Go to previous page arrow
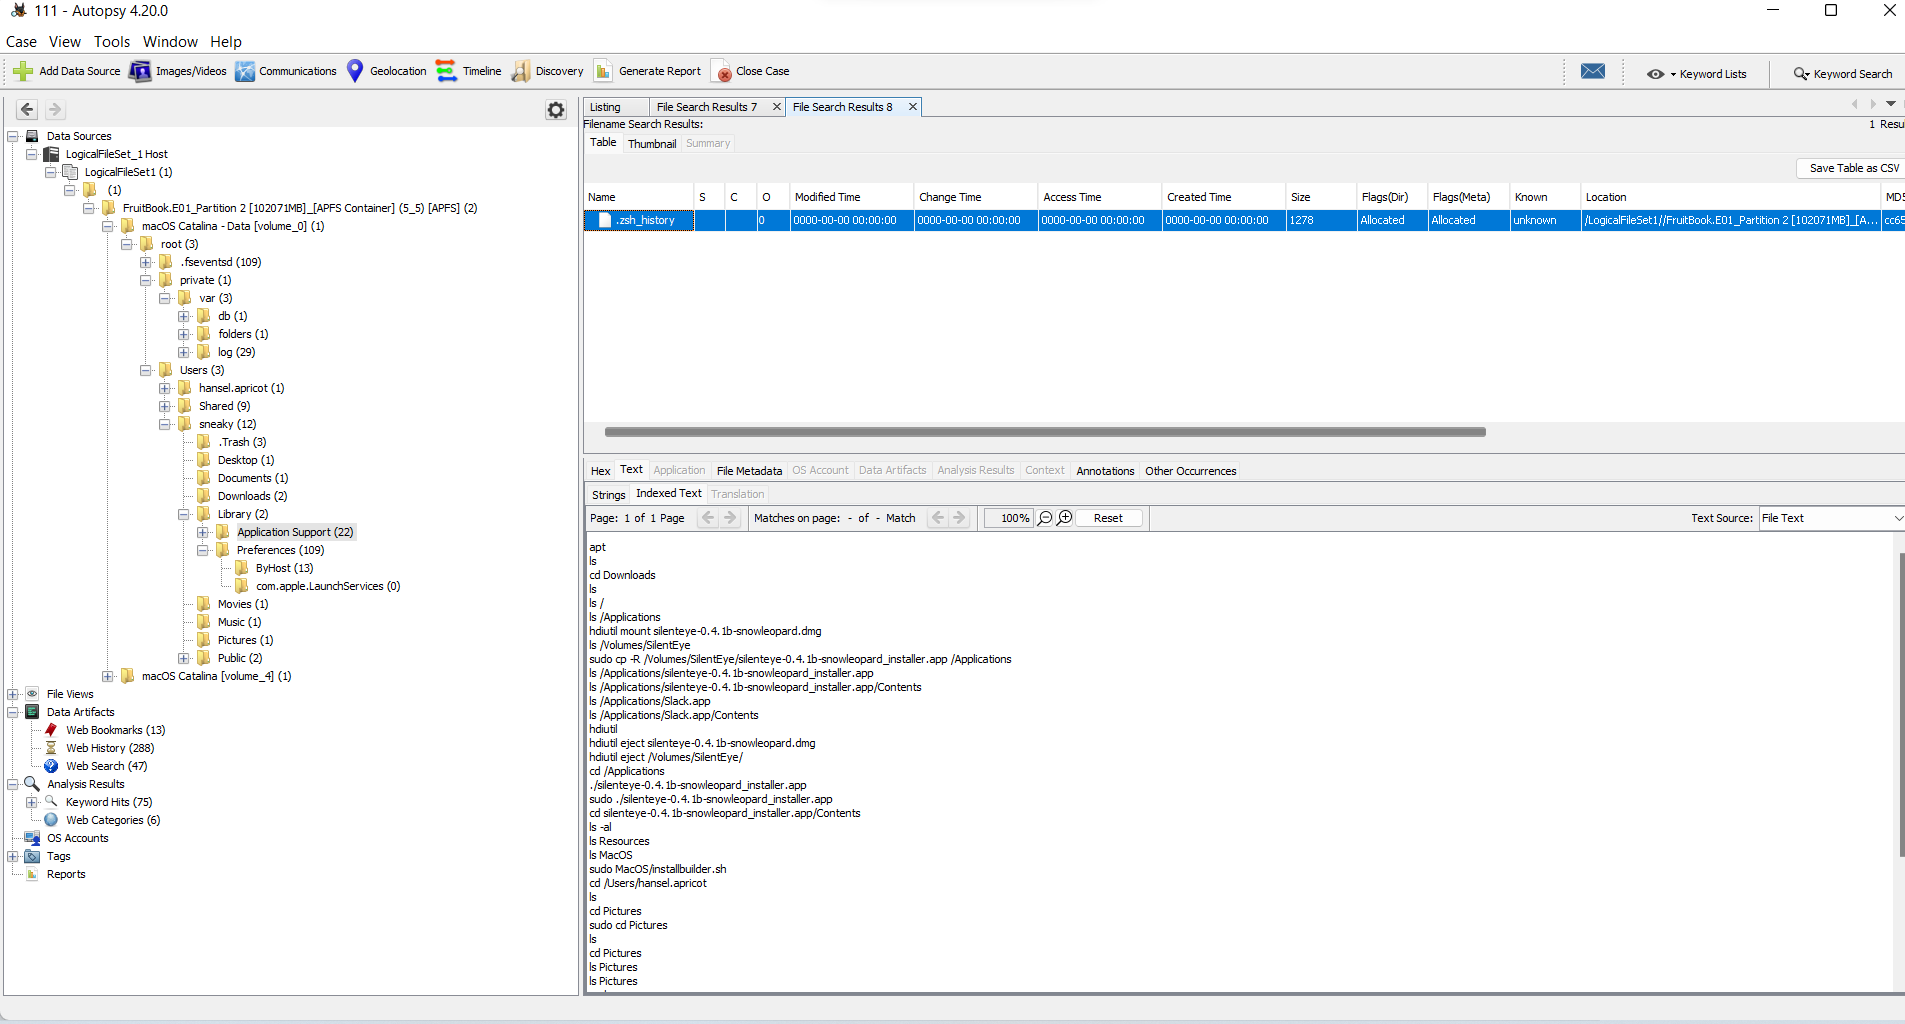The width and height of the screenshot is (1905, 1024). point(708,518)
